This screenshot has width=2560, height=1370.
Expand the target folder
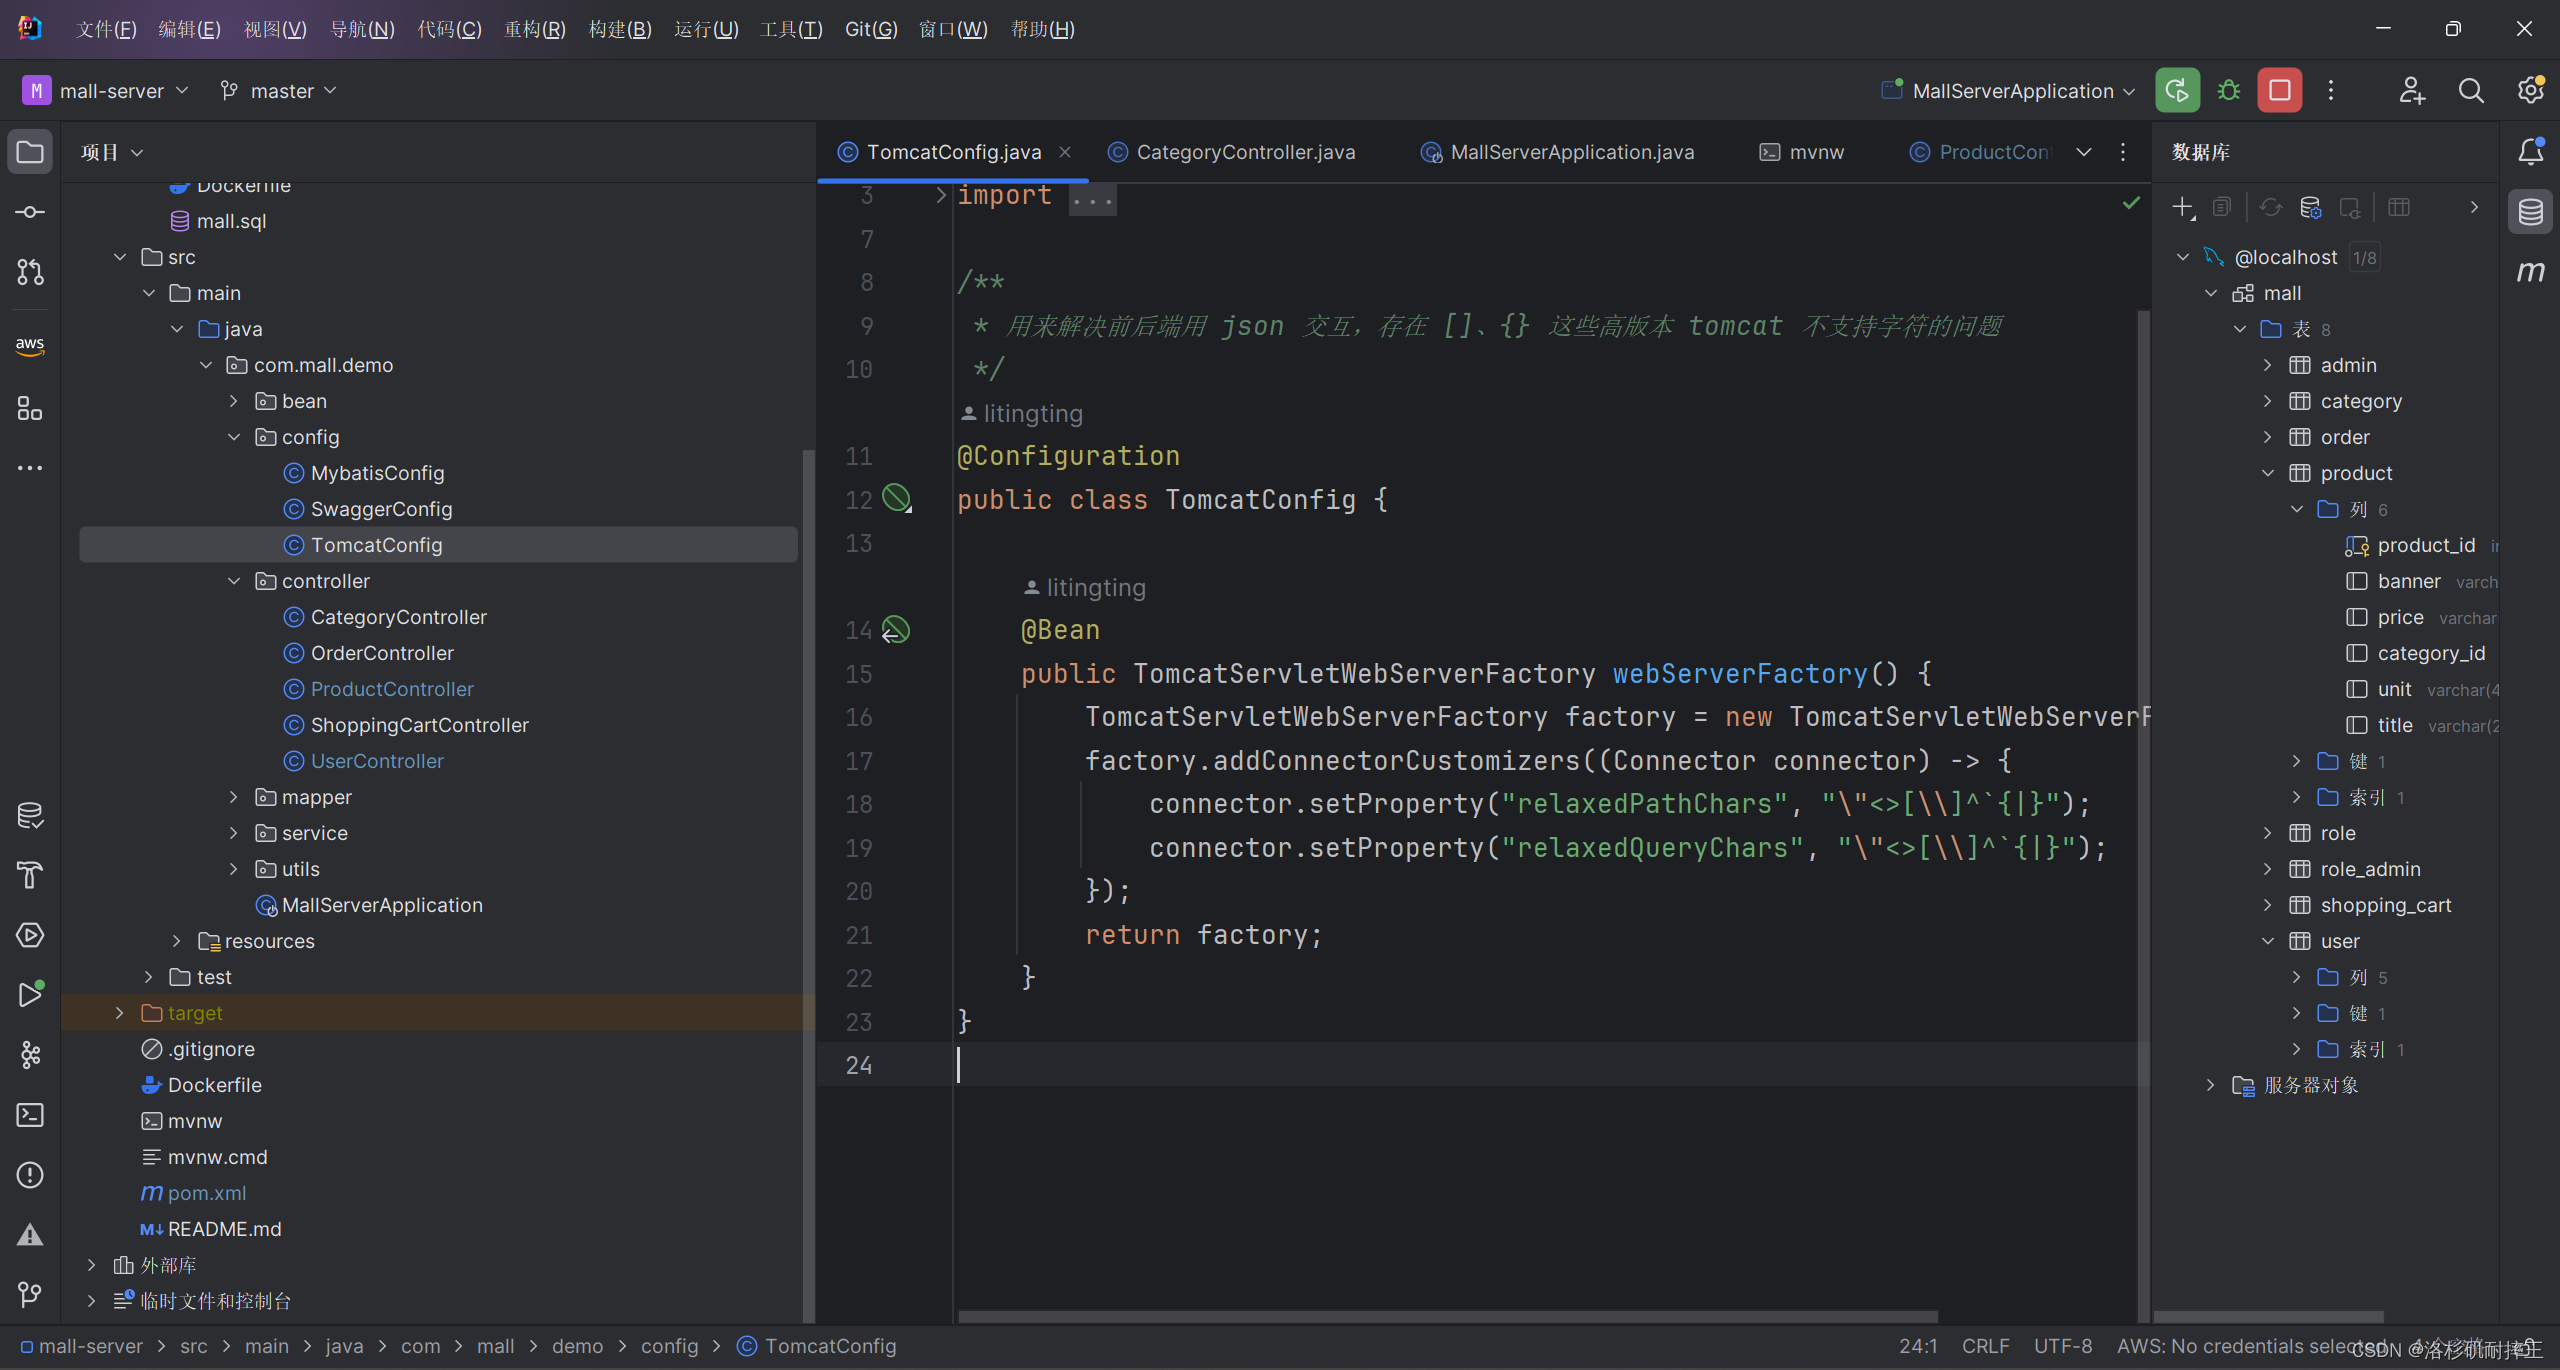click(x=120, y=1013)
